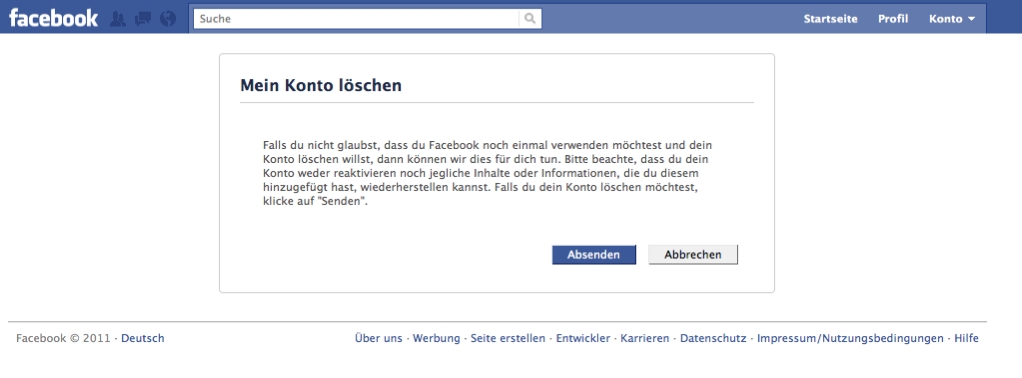Viewport: 1022px width, 378px height.
Task: Open the friend requests icon
Action: pos(118,19)
